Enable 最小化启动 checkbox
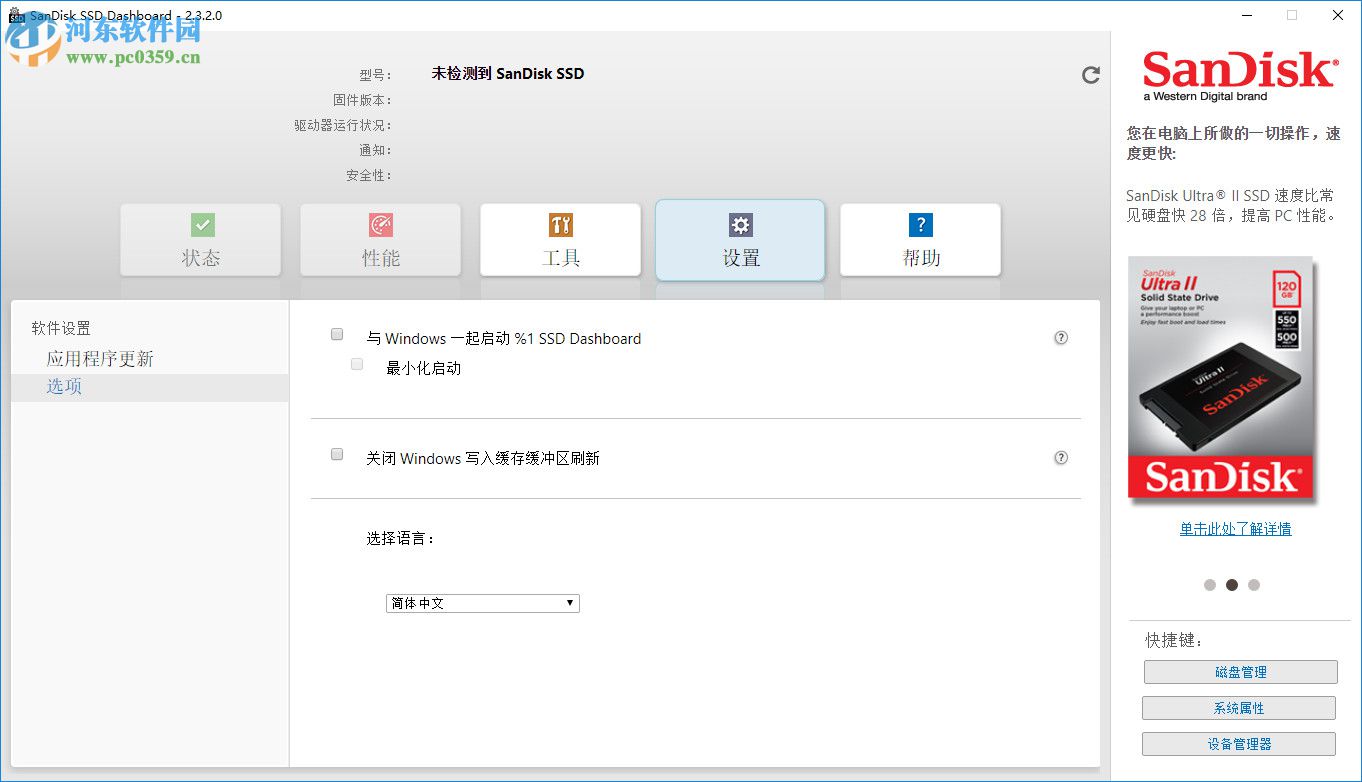Viewport: 1362px width, 782px height. [357, 364]
